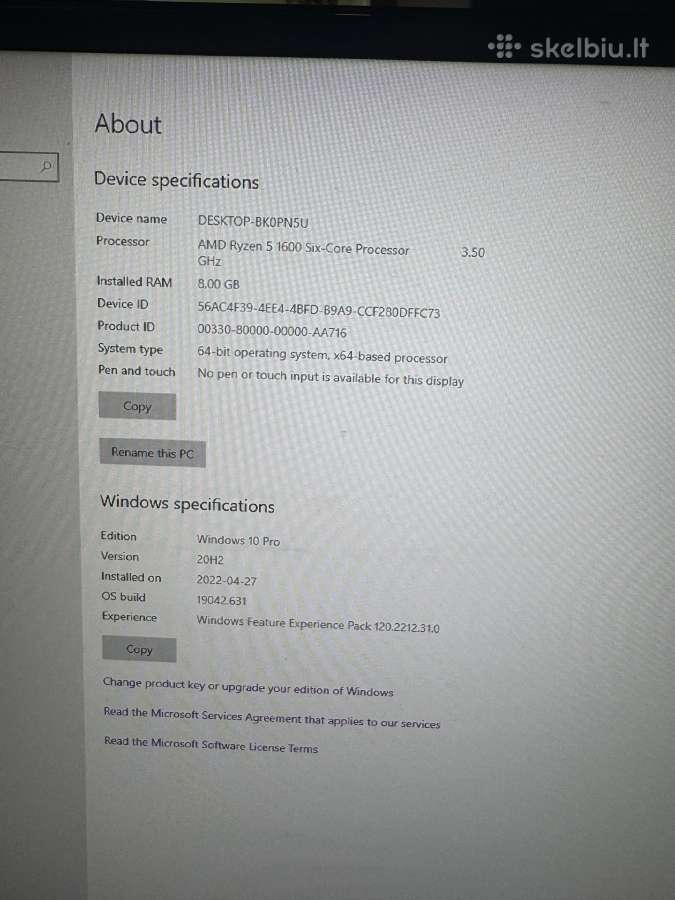This screenshot has height=900, width=675.
Task: Click the System type label
Action: [x=130, y=349]
